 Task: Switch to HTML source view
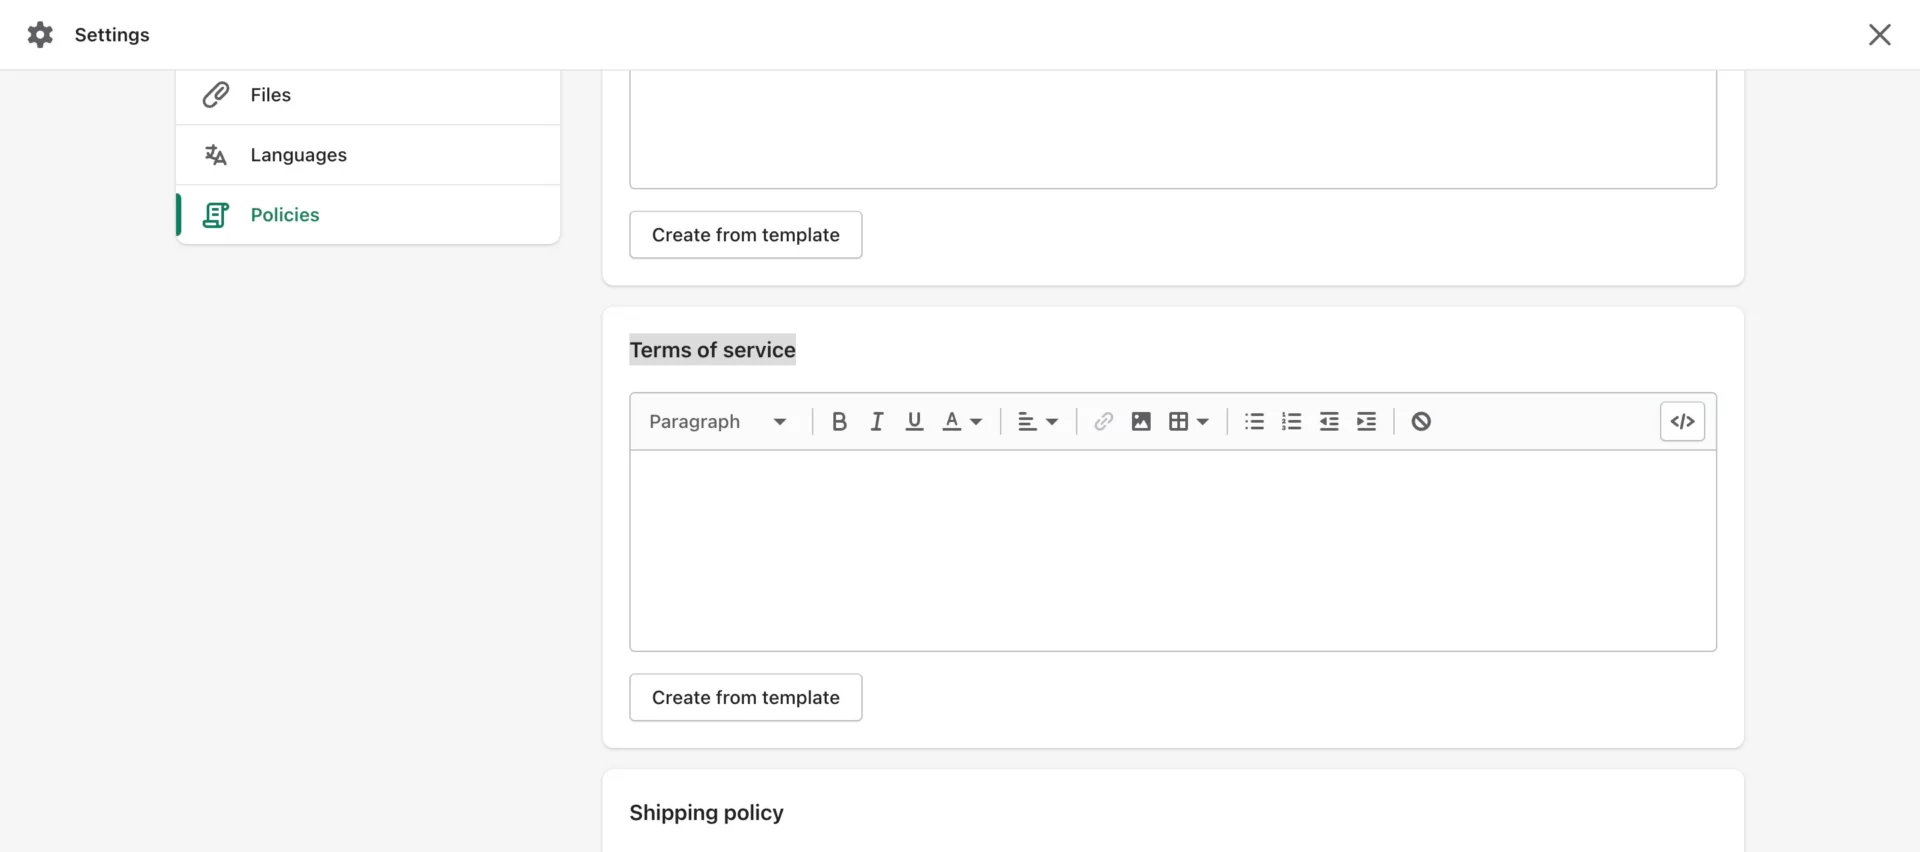[1683, 422]
